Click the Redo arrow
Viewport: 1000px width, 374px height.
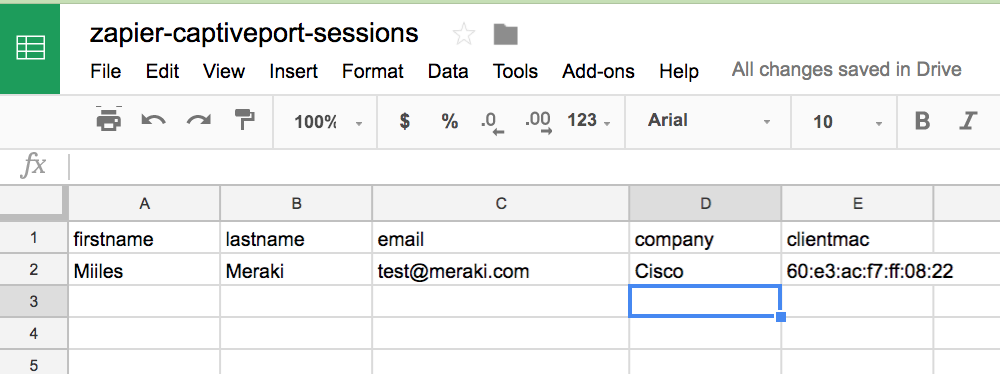tap(198, 120)
